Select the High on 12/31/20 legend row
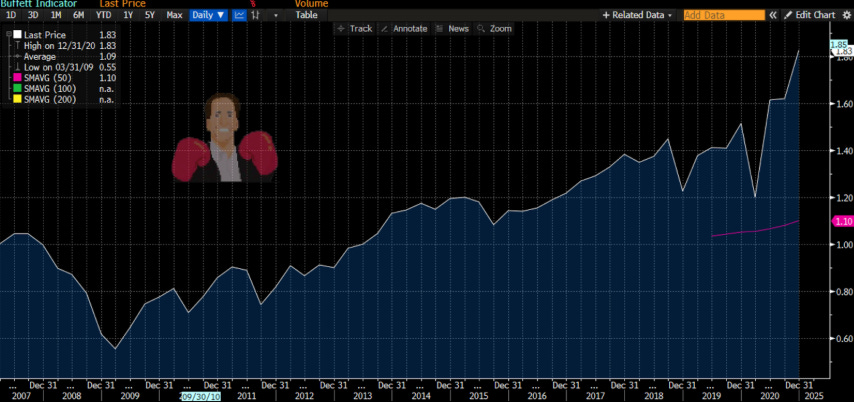The width and height of the screenshot is (854, 402). coord(65,46)
